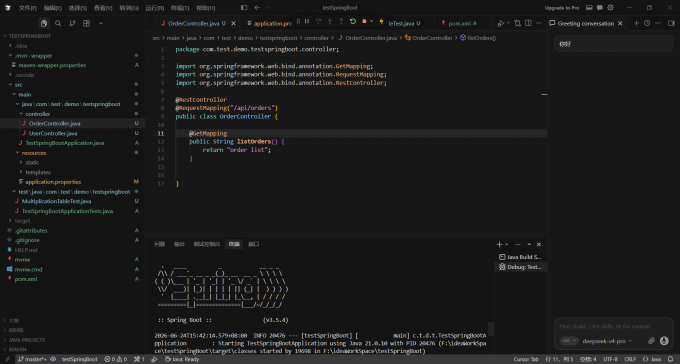Open the Search view icon
Image resolution: width=680 pixels, height=364 pixels.
(x=58, y=23)
